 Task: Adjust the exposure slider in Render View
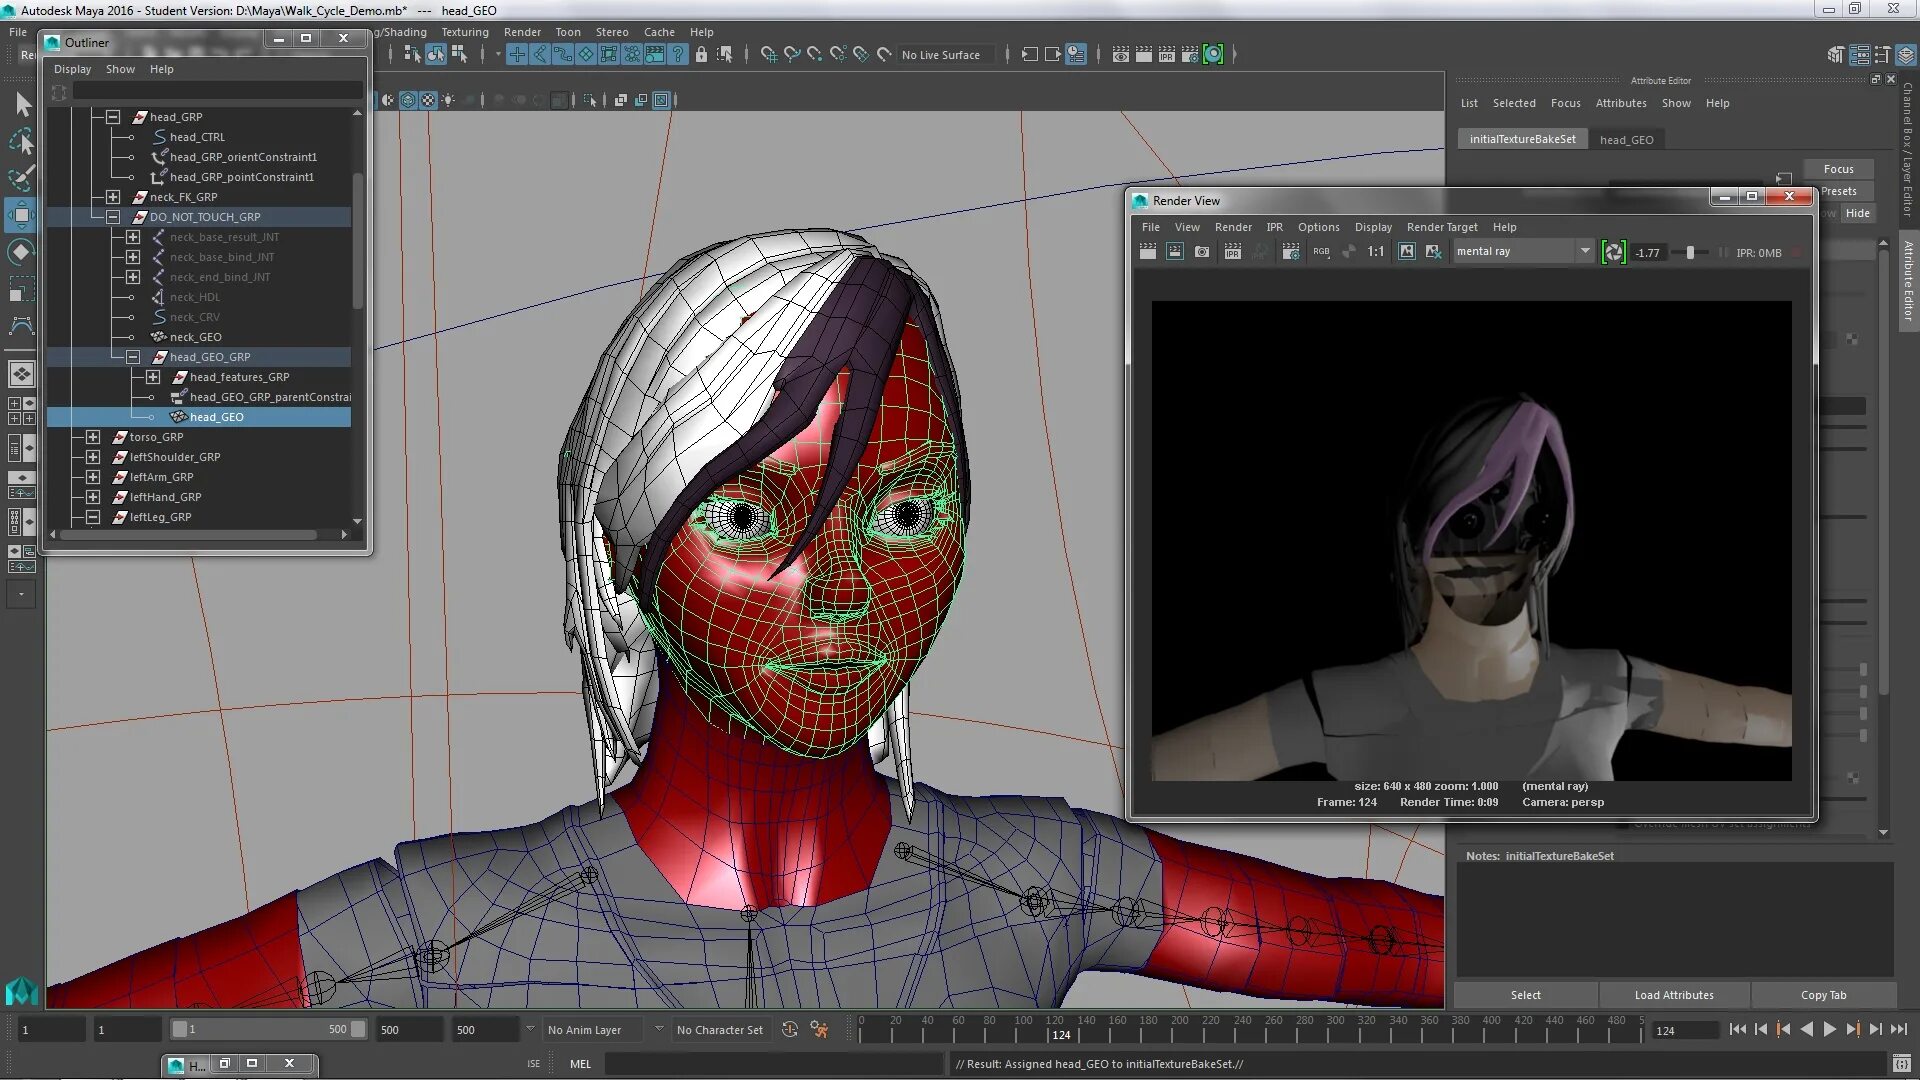(1690, 253)
